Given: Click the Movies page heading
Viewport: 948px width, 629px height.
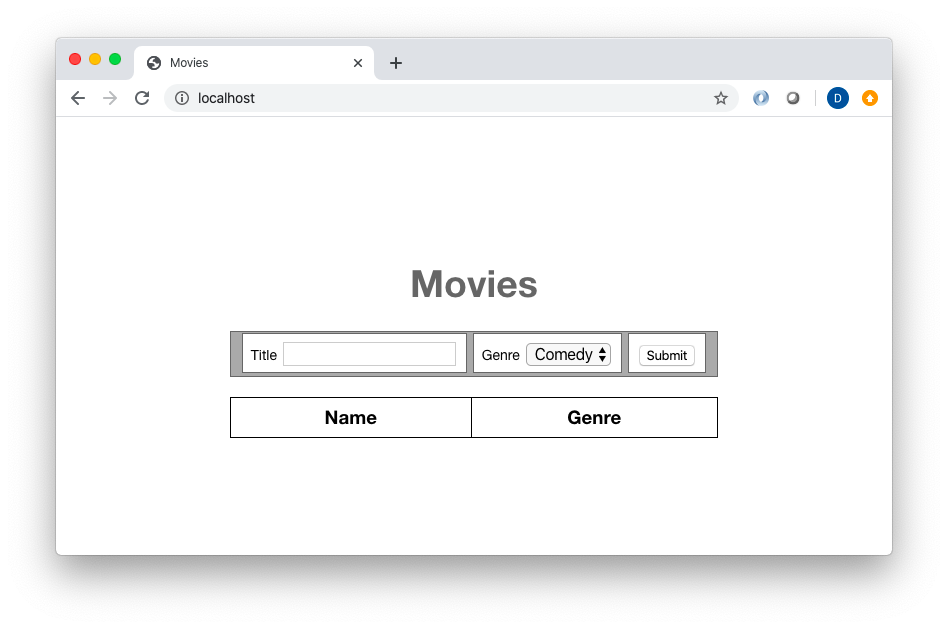Looking at the screenshot, I should tap(474, 284).
